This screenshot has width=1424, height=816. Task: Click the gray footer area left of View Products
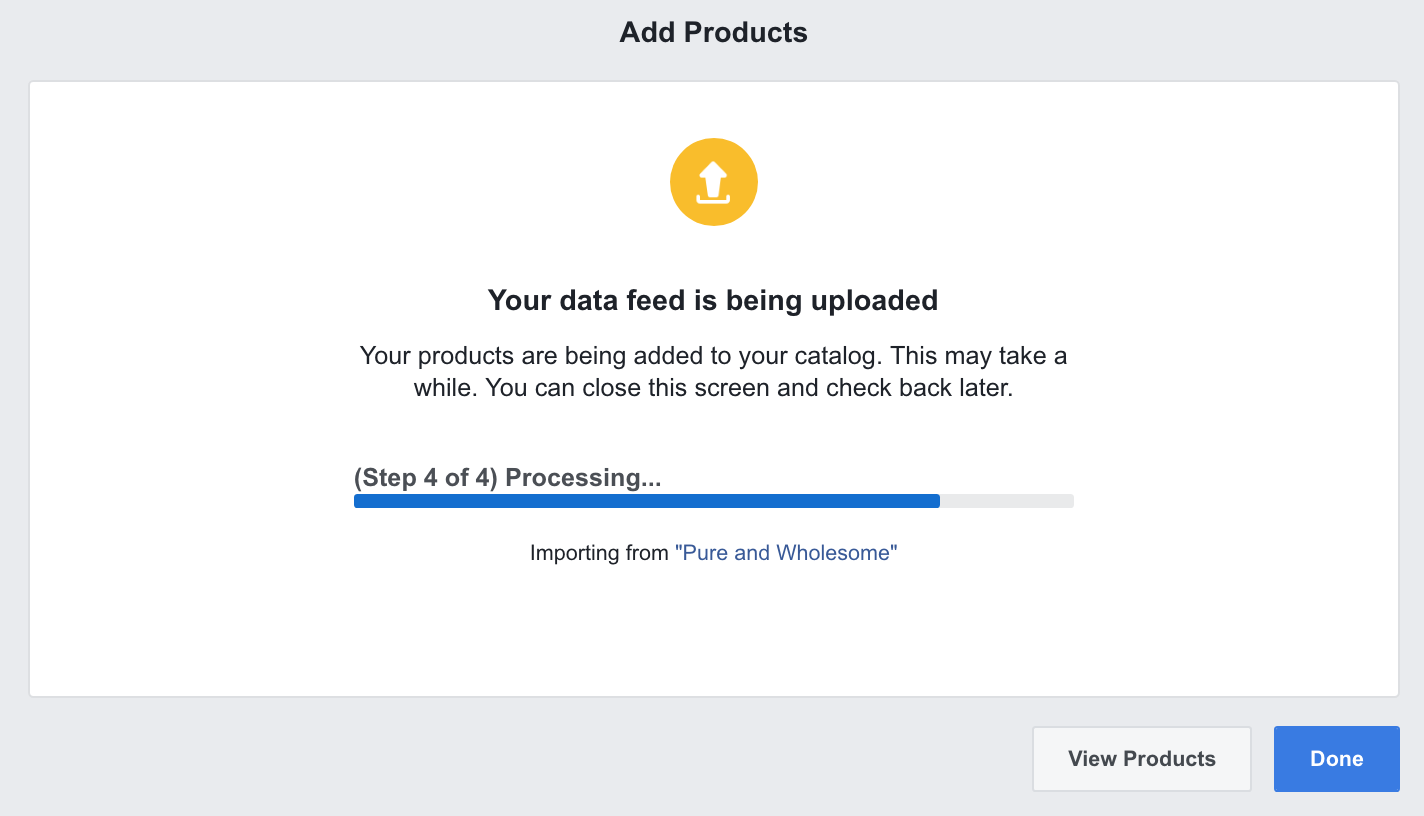[500, 758]
